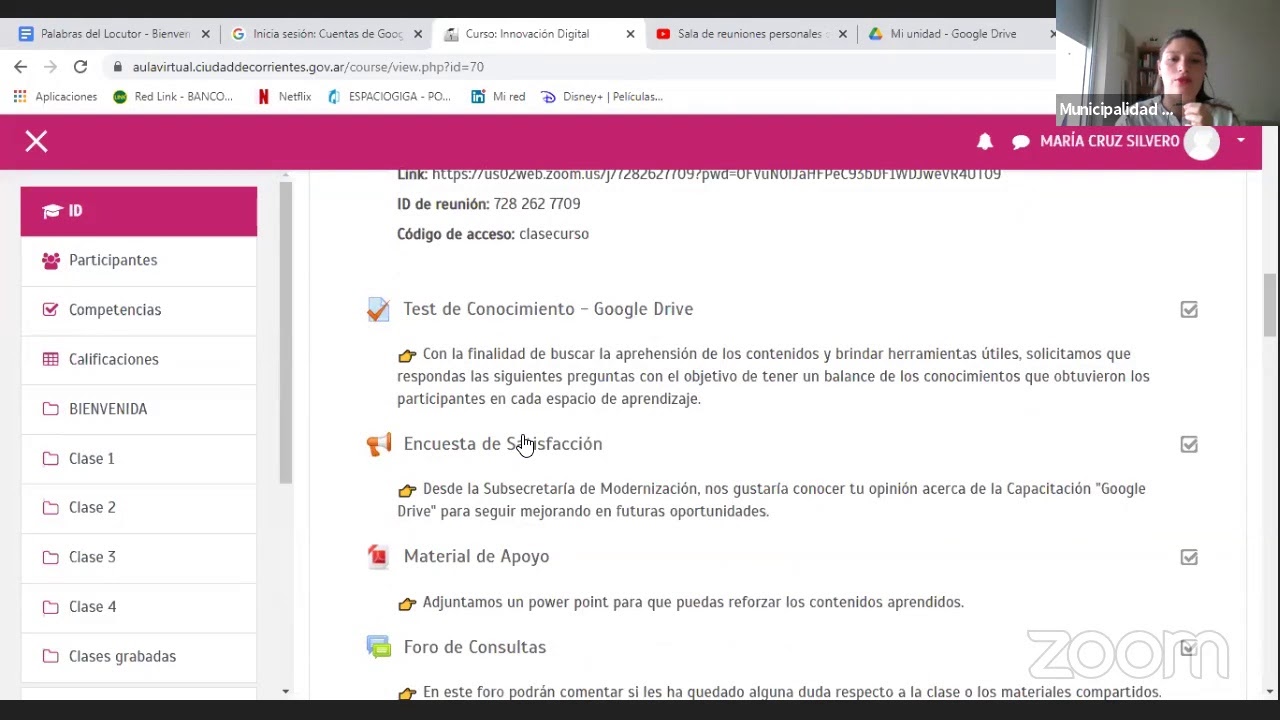
Task: Go to Clases grabadas section in sidebar
Action: [139, 656]
